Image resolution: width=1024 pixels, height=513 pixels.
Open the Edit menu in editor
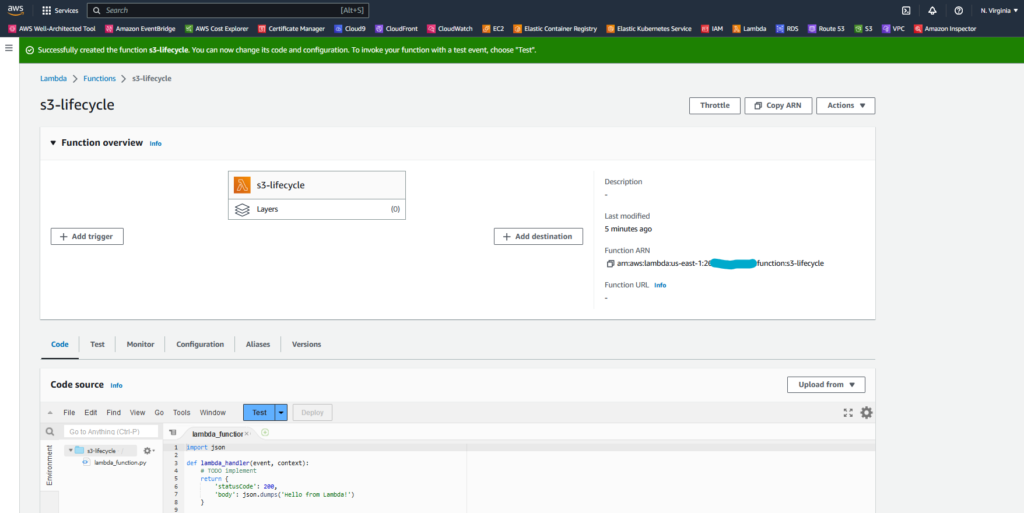tap(91, 412)
